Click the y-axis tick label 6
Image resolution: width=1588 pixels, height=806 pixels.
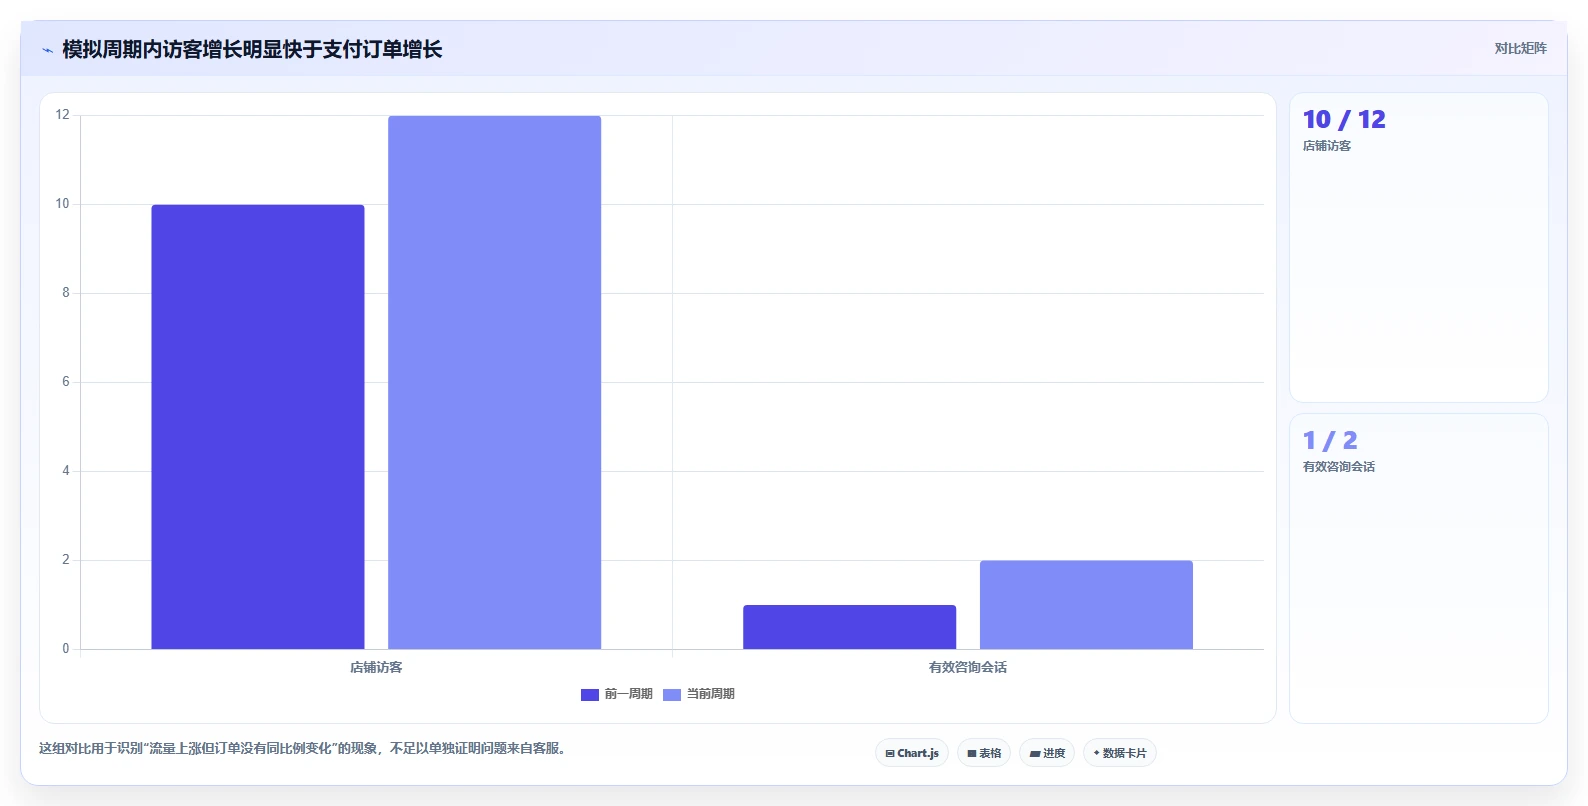[x=66, y=382]
